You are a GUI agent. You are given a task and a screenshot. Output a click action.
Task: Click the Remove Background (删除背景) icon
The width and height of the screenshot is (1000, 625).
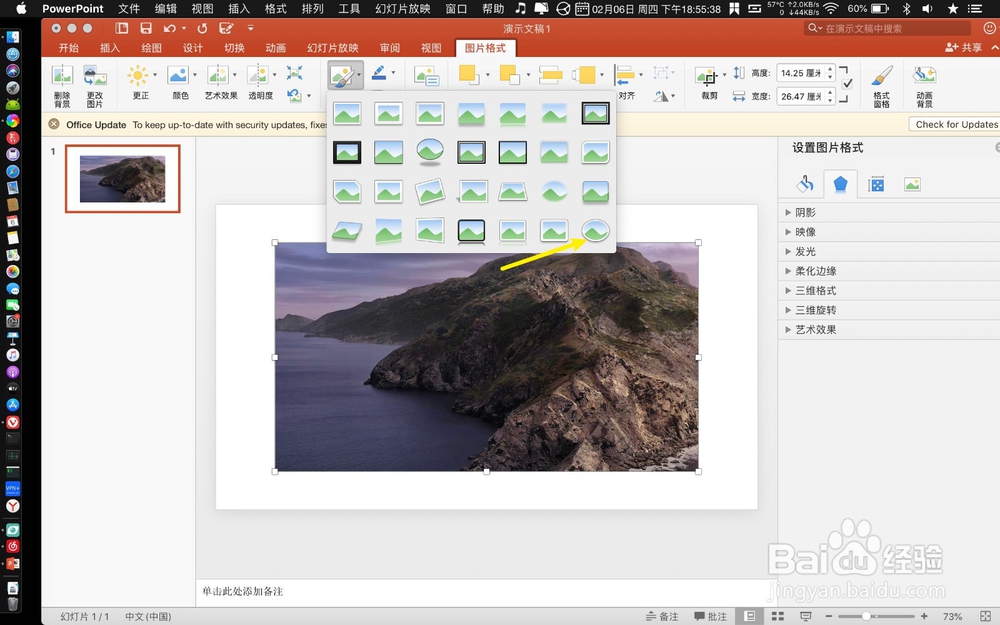(62, 76)
